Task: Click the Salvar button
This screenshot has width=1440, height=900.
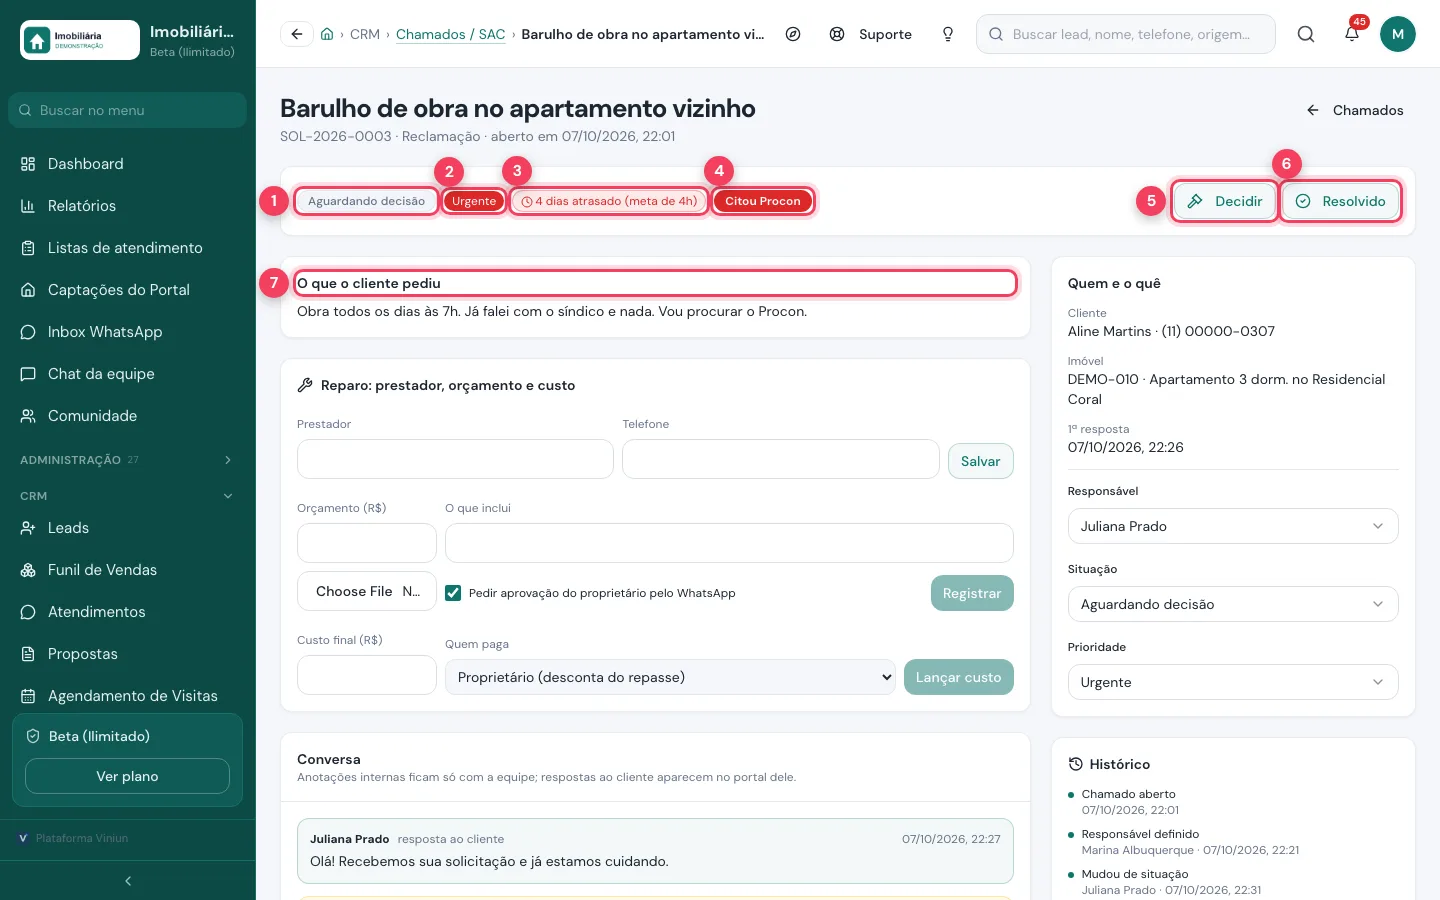Action: point(980,461)
